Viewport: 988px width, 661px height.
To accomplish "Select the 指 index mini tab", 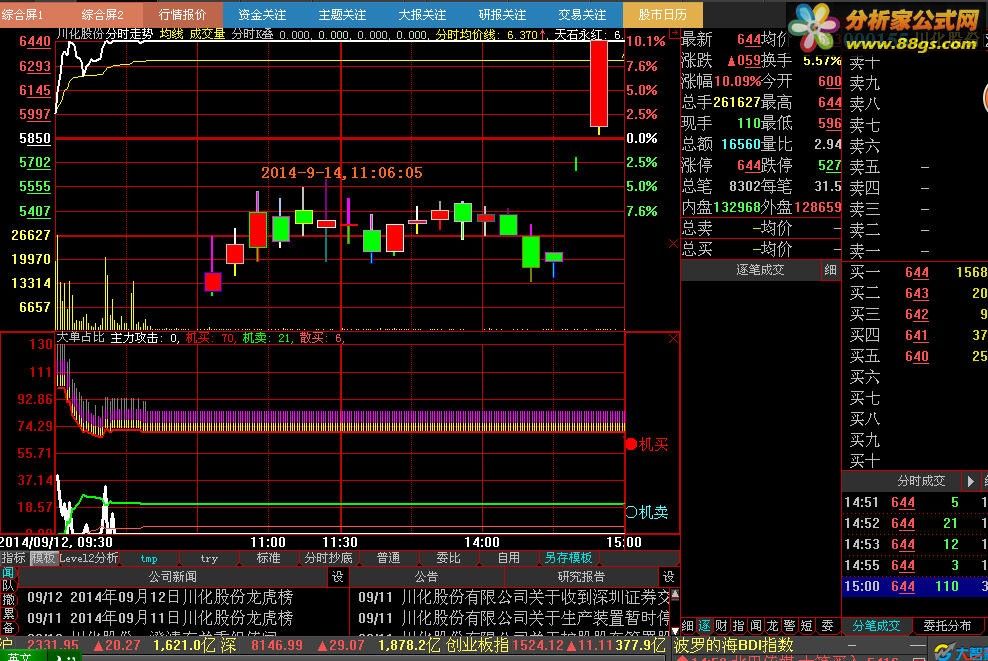I will [x=738, y=626].
